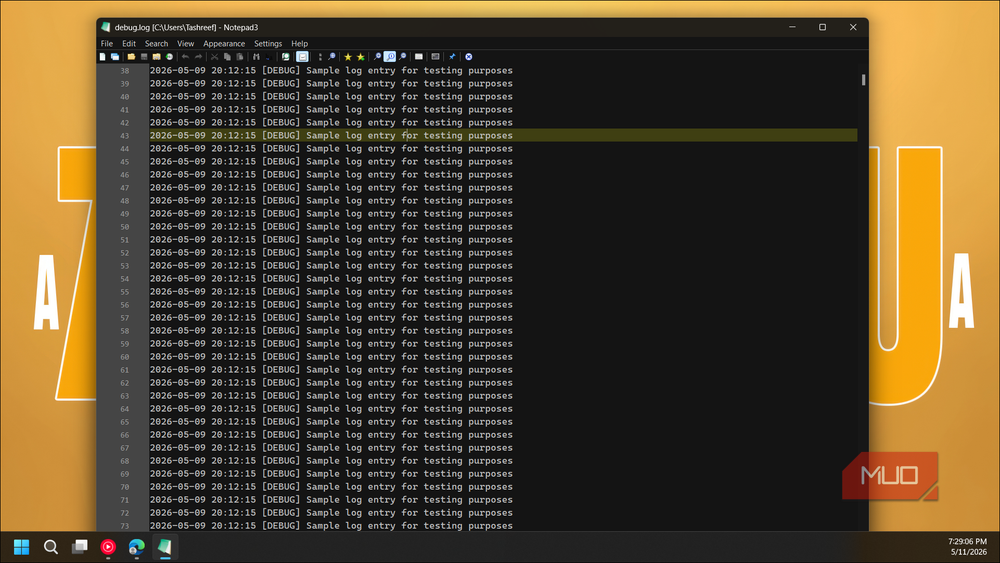Click the Paste clipboard icon
Viewport: 1000px width, 563px height.
click(x=240, y=57)
